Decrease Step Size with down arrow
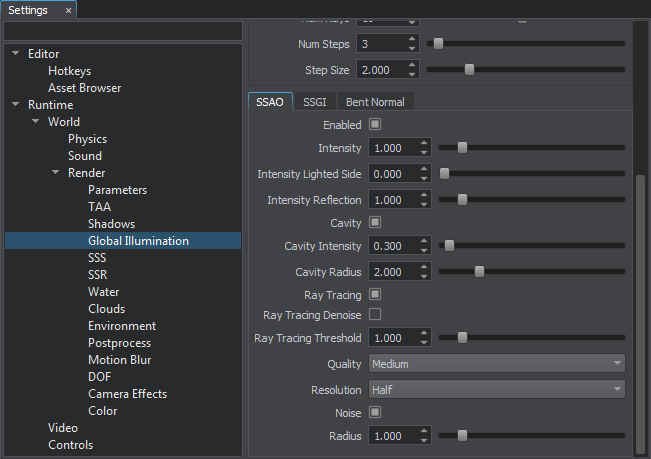The image size is (651, 459). click(x=412, y=75)
